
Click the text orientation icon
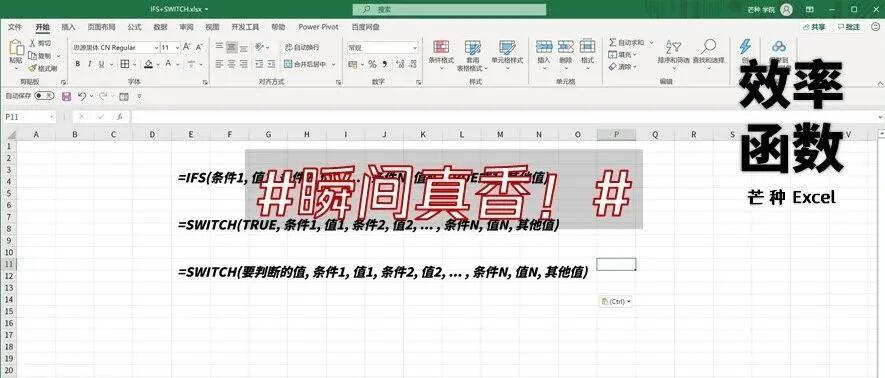[x=259, y=47]
